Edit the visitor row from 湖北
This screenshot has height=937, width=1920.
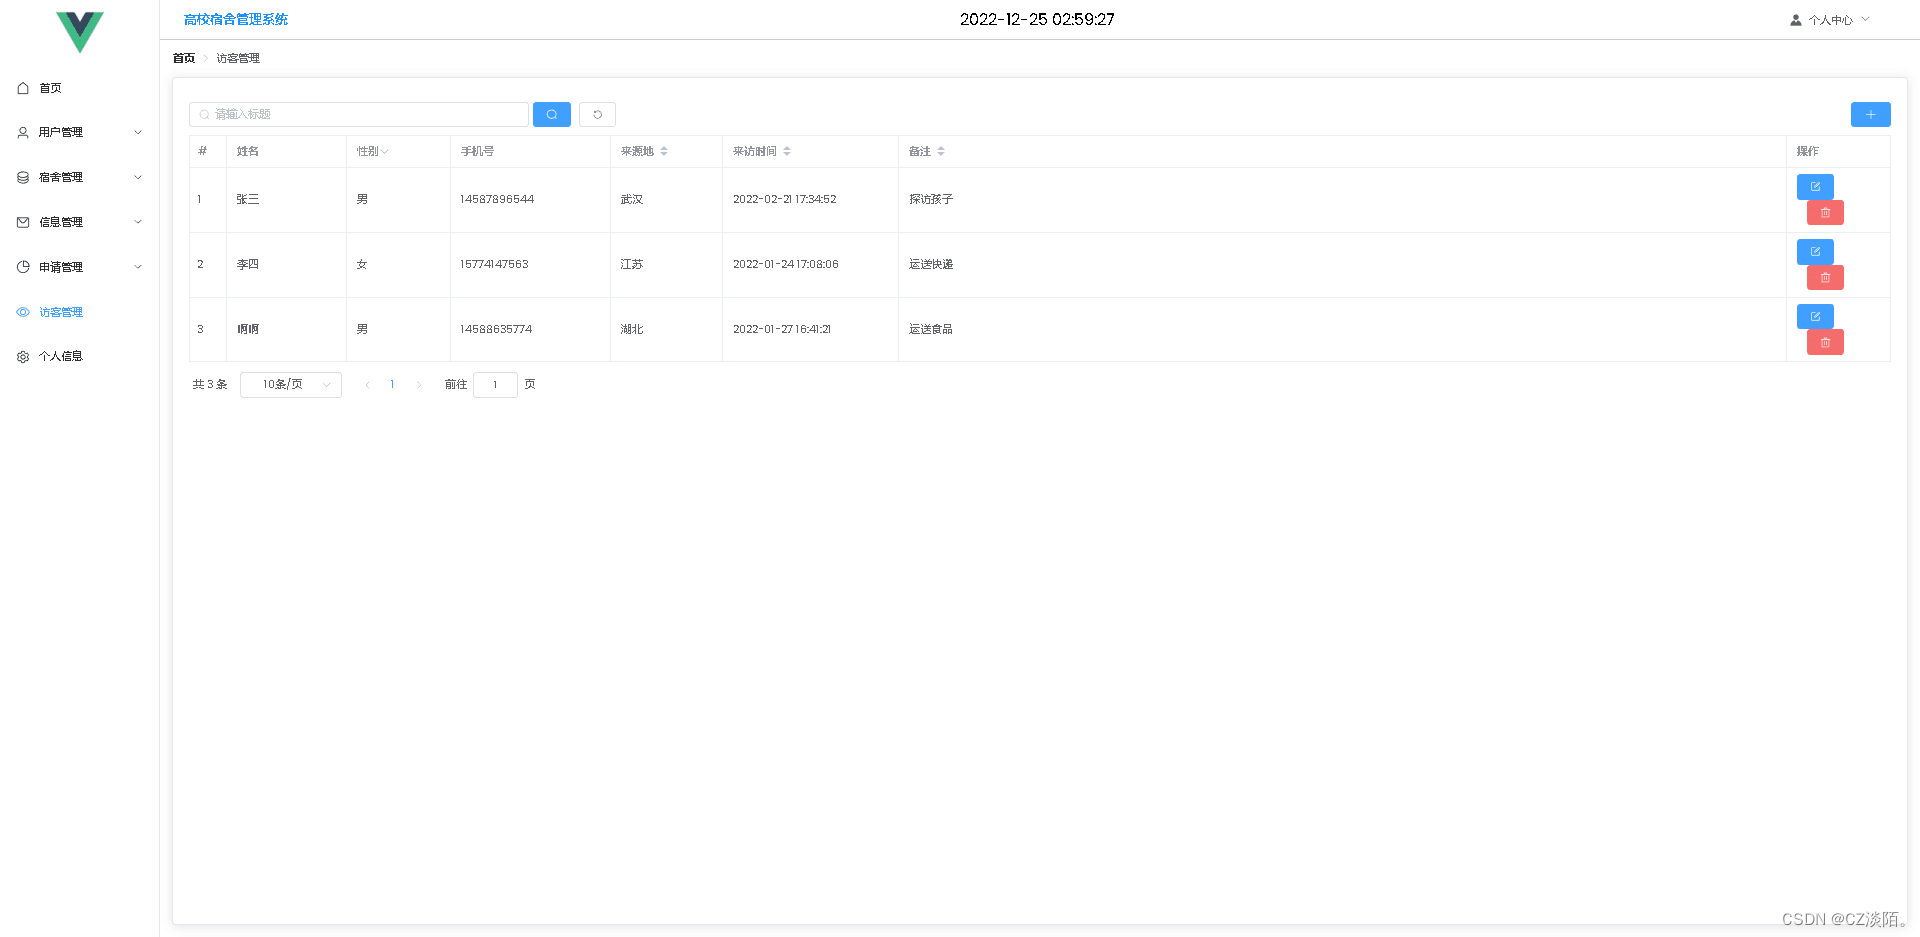click(x=1815, y=317)
